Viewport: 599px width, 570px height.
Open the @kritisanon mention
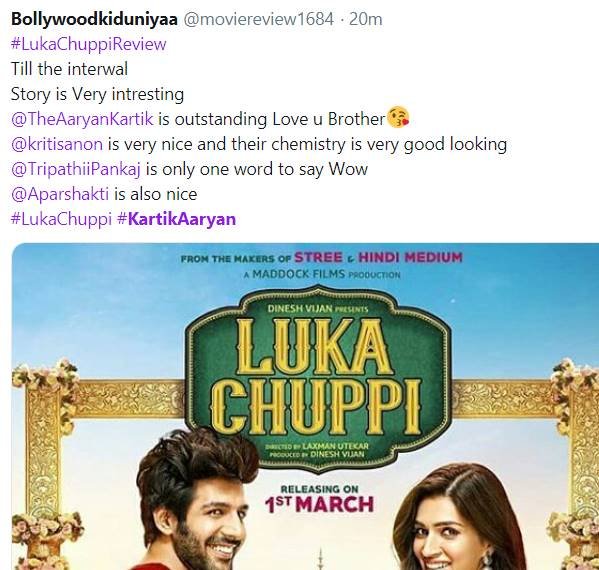coord(57,144)
